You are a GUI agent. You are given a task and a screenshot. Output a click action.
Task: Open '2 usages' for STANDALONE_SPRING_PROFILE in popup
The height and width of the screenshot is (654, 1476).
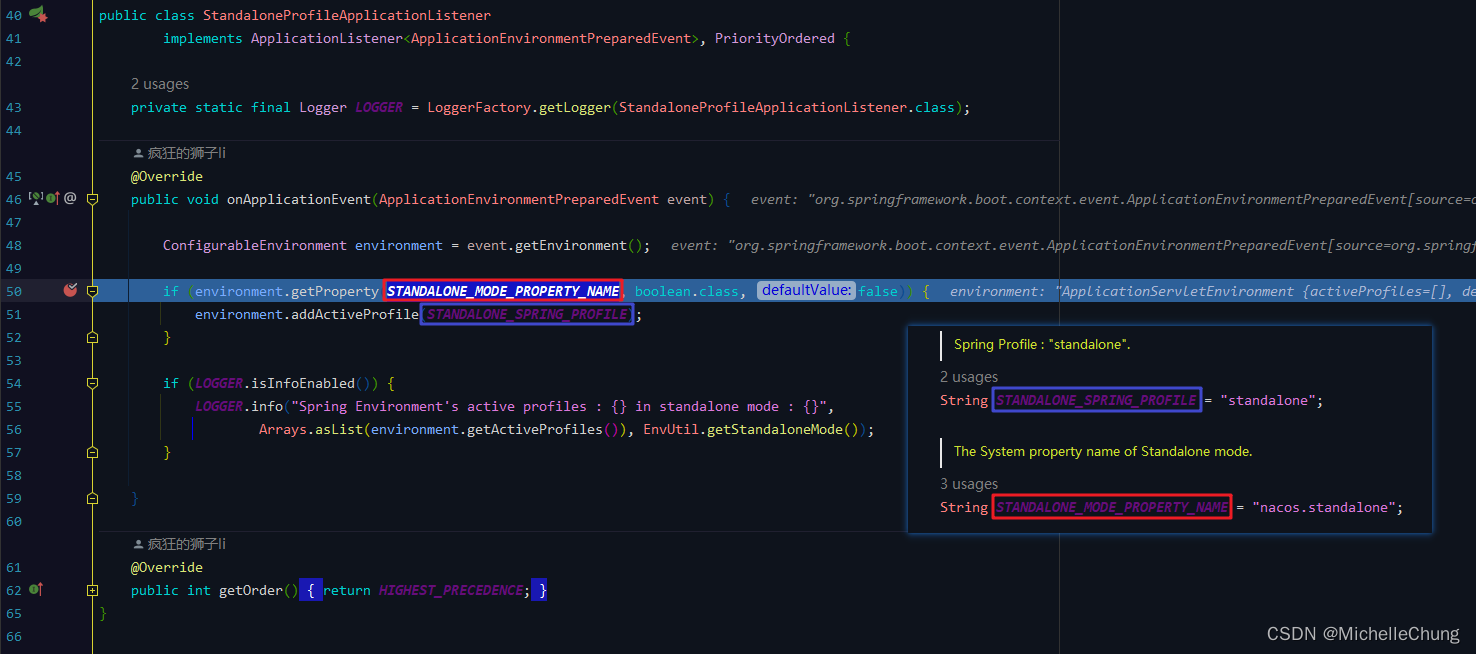click(969, 377)
